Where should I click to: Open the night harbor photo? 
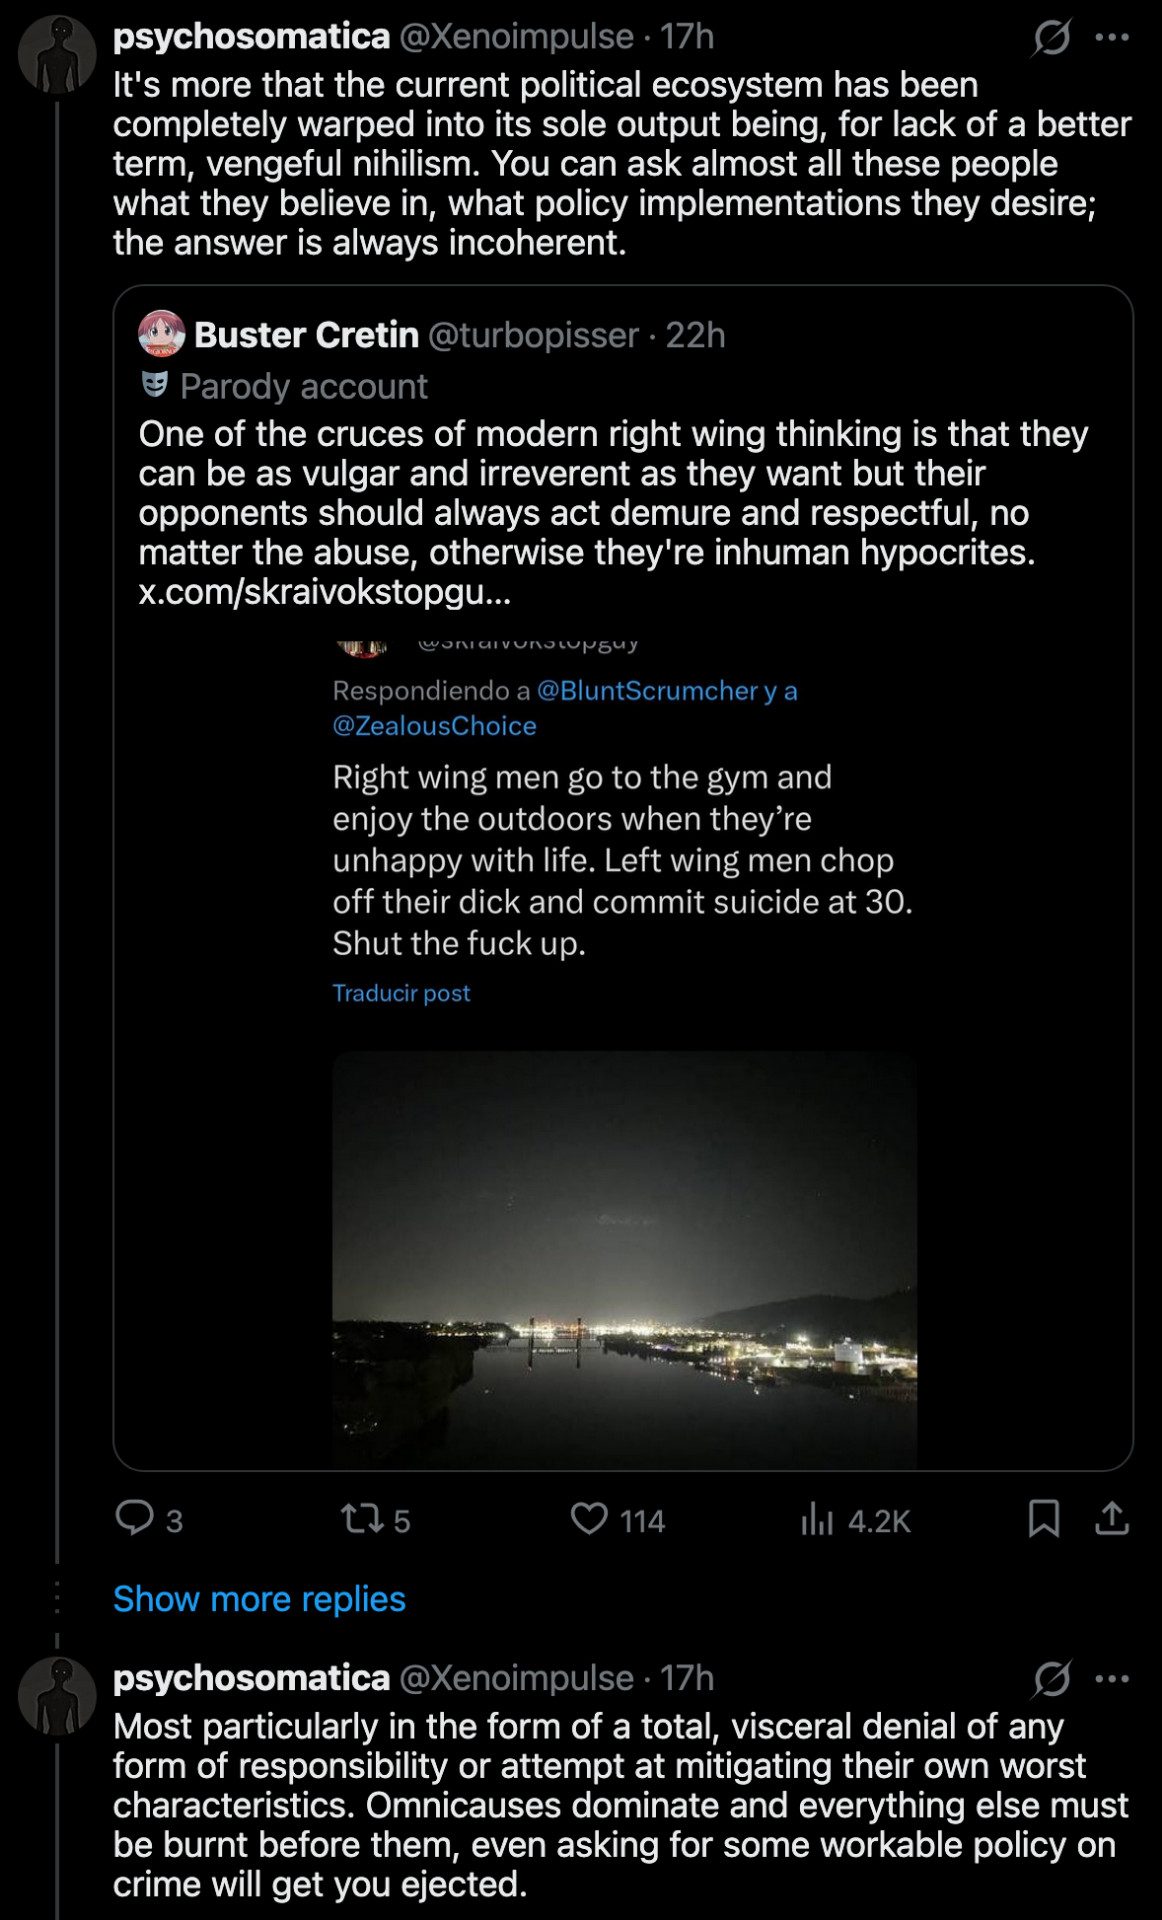point(624,1258)
